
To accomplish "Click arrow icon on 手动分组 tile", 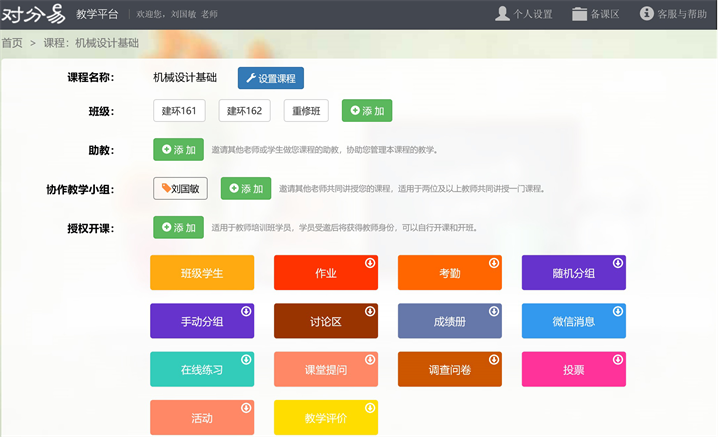I will [246, 311].
